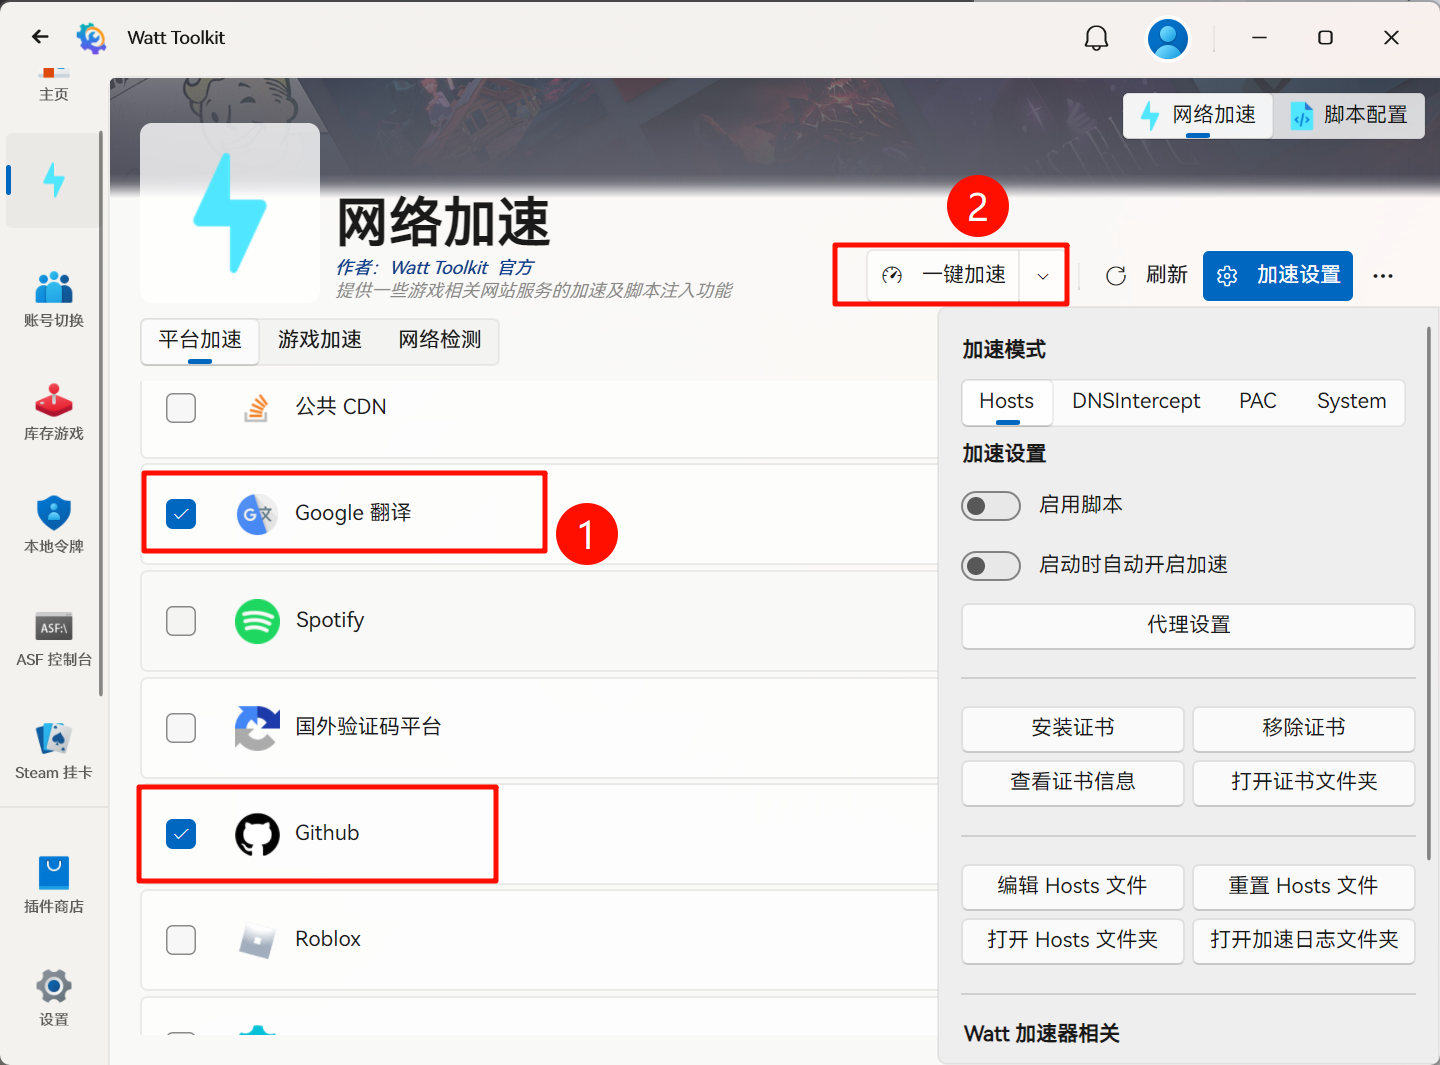Uncheck the Google 翻译 checkbox

point(181,514)
